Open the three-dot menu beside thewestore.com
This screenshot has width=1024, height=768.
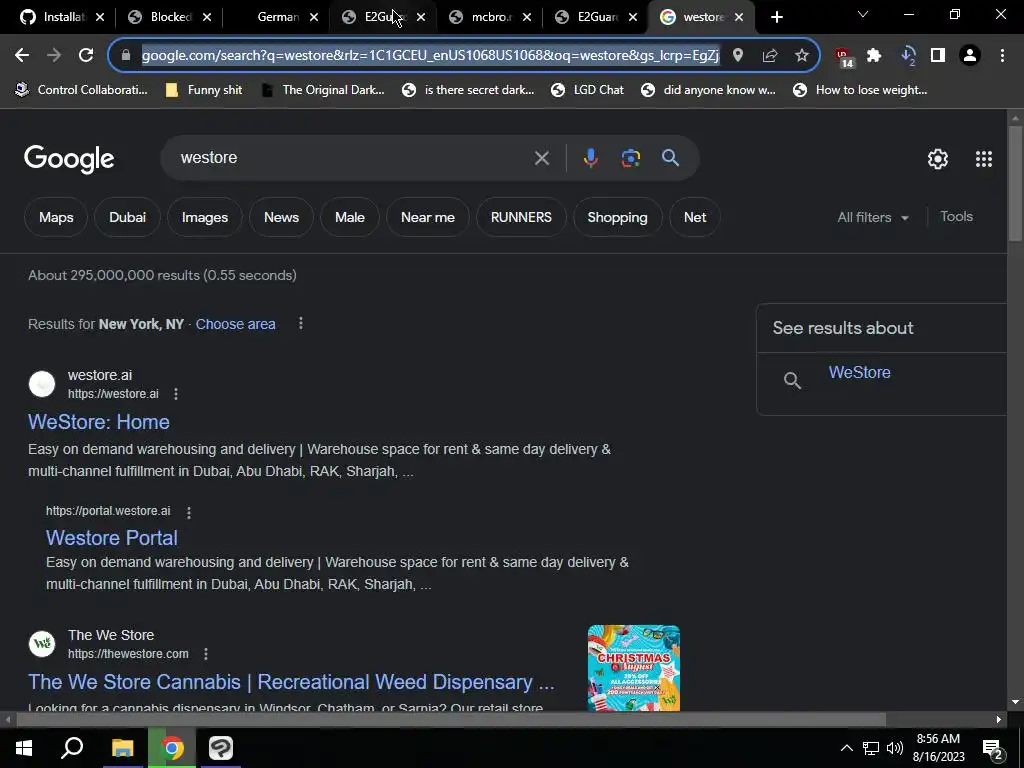click(x=206, y=654)
